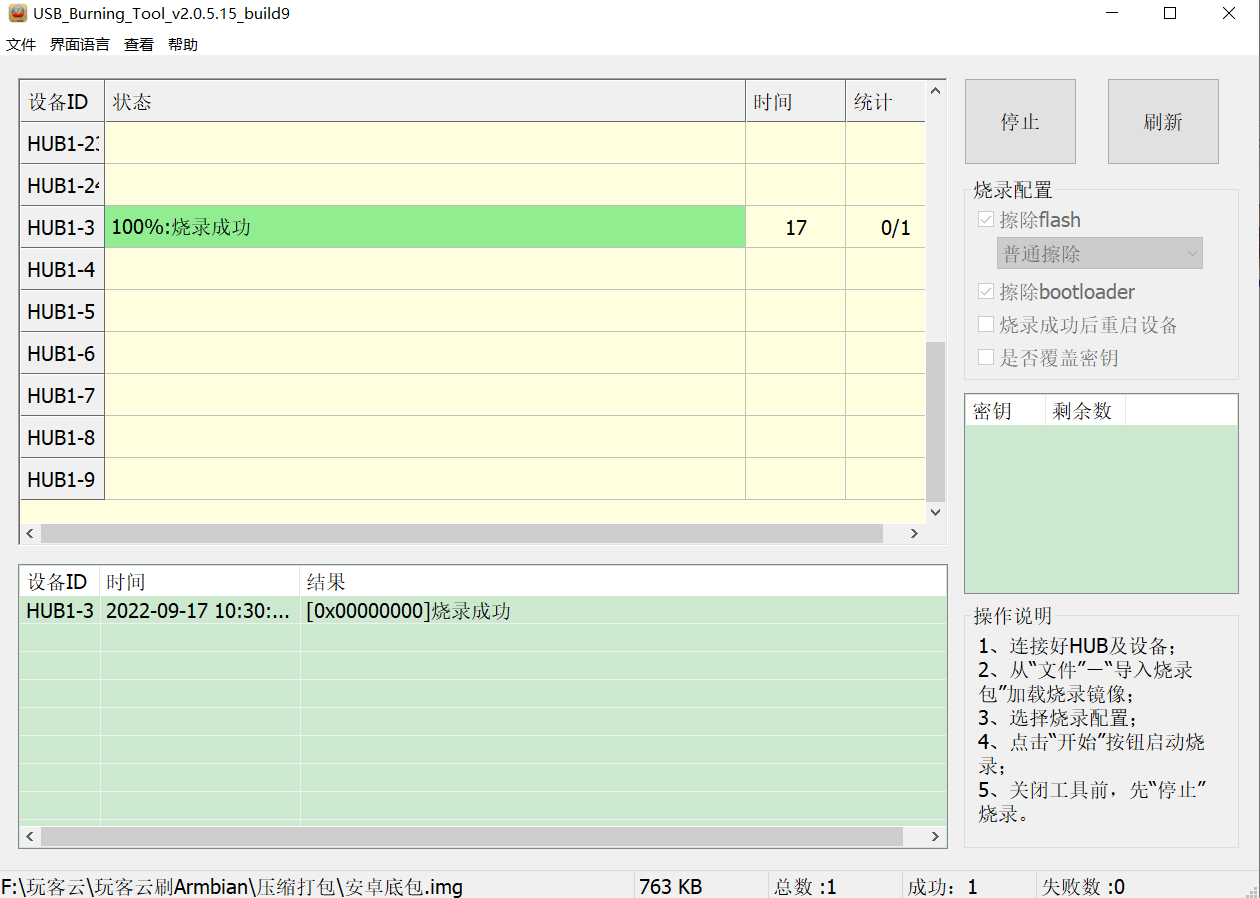This screenshot has height=898, width=1260.
Task: Enable 是否覆盖密钥 checkbox
Action: [x=986, y=357]
